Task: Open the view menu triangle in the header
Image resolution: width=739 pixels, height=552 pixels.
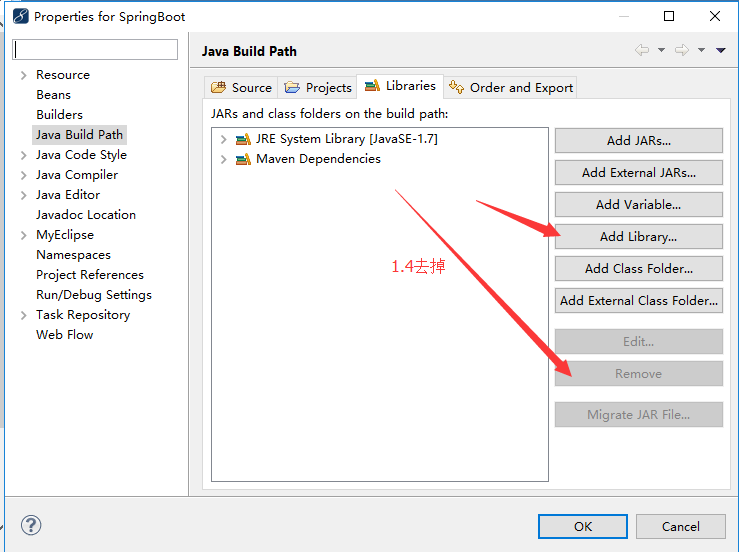Action: point(721,50)
